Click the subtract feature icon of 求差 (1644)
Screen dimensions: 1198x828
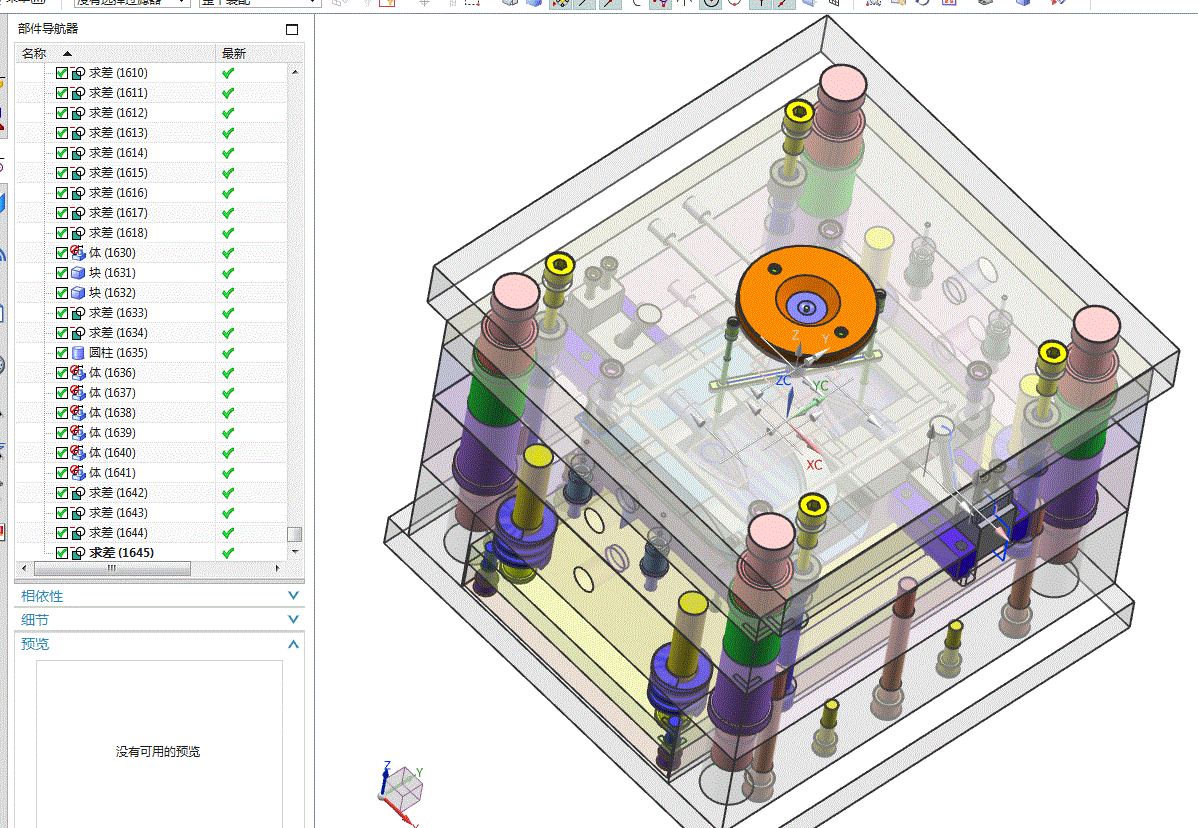click(78, 533)
